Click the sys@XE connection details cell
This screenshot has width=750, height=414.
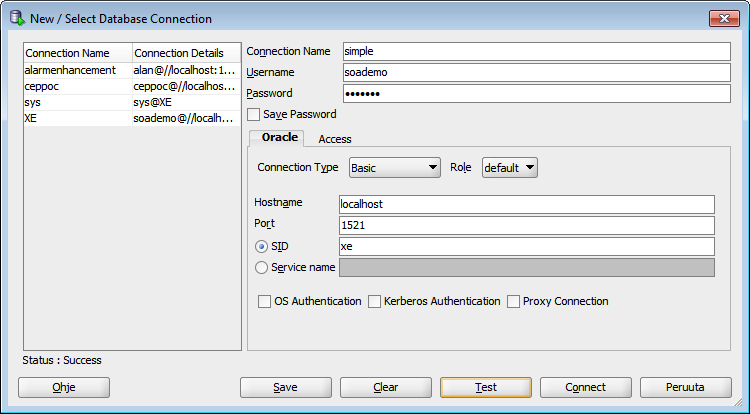[187, 102]
